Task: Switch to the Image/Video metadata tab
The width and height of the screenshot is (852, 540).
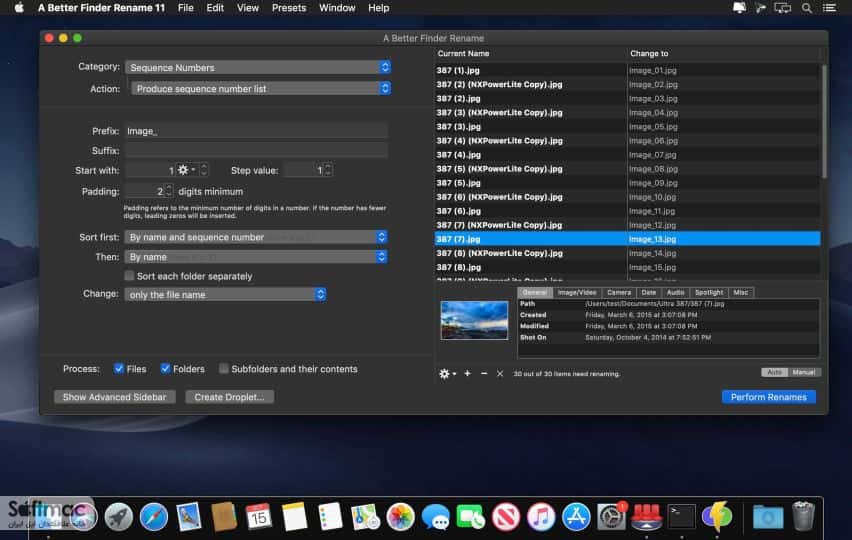Action: tap(577, 292)
